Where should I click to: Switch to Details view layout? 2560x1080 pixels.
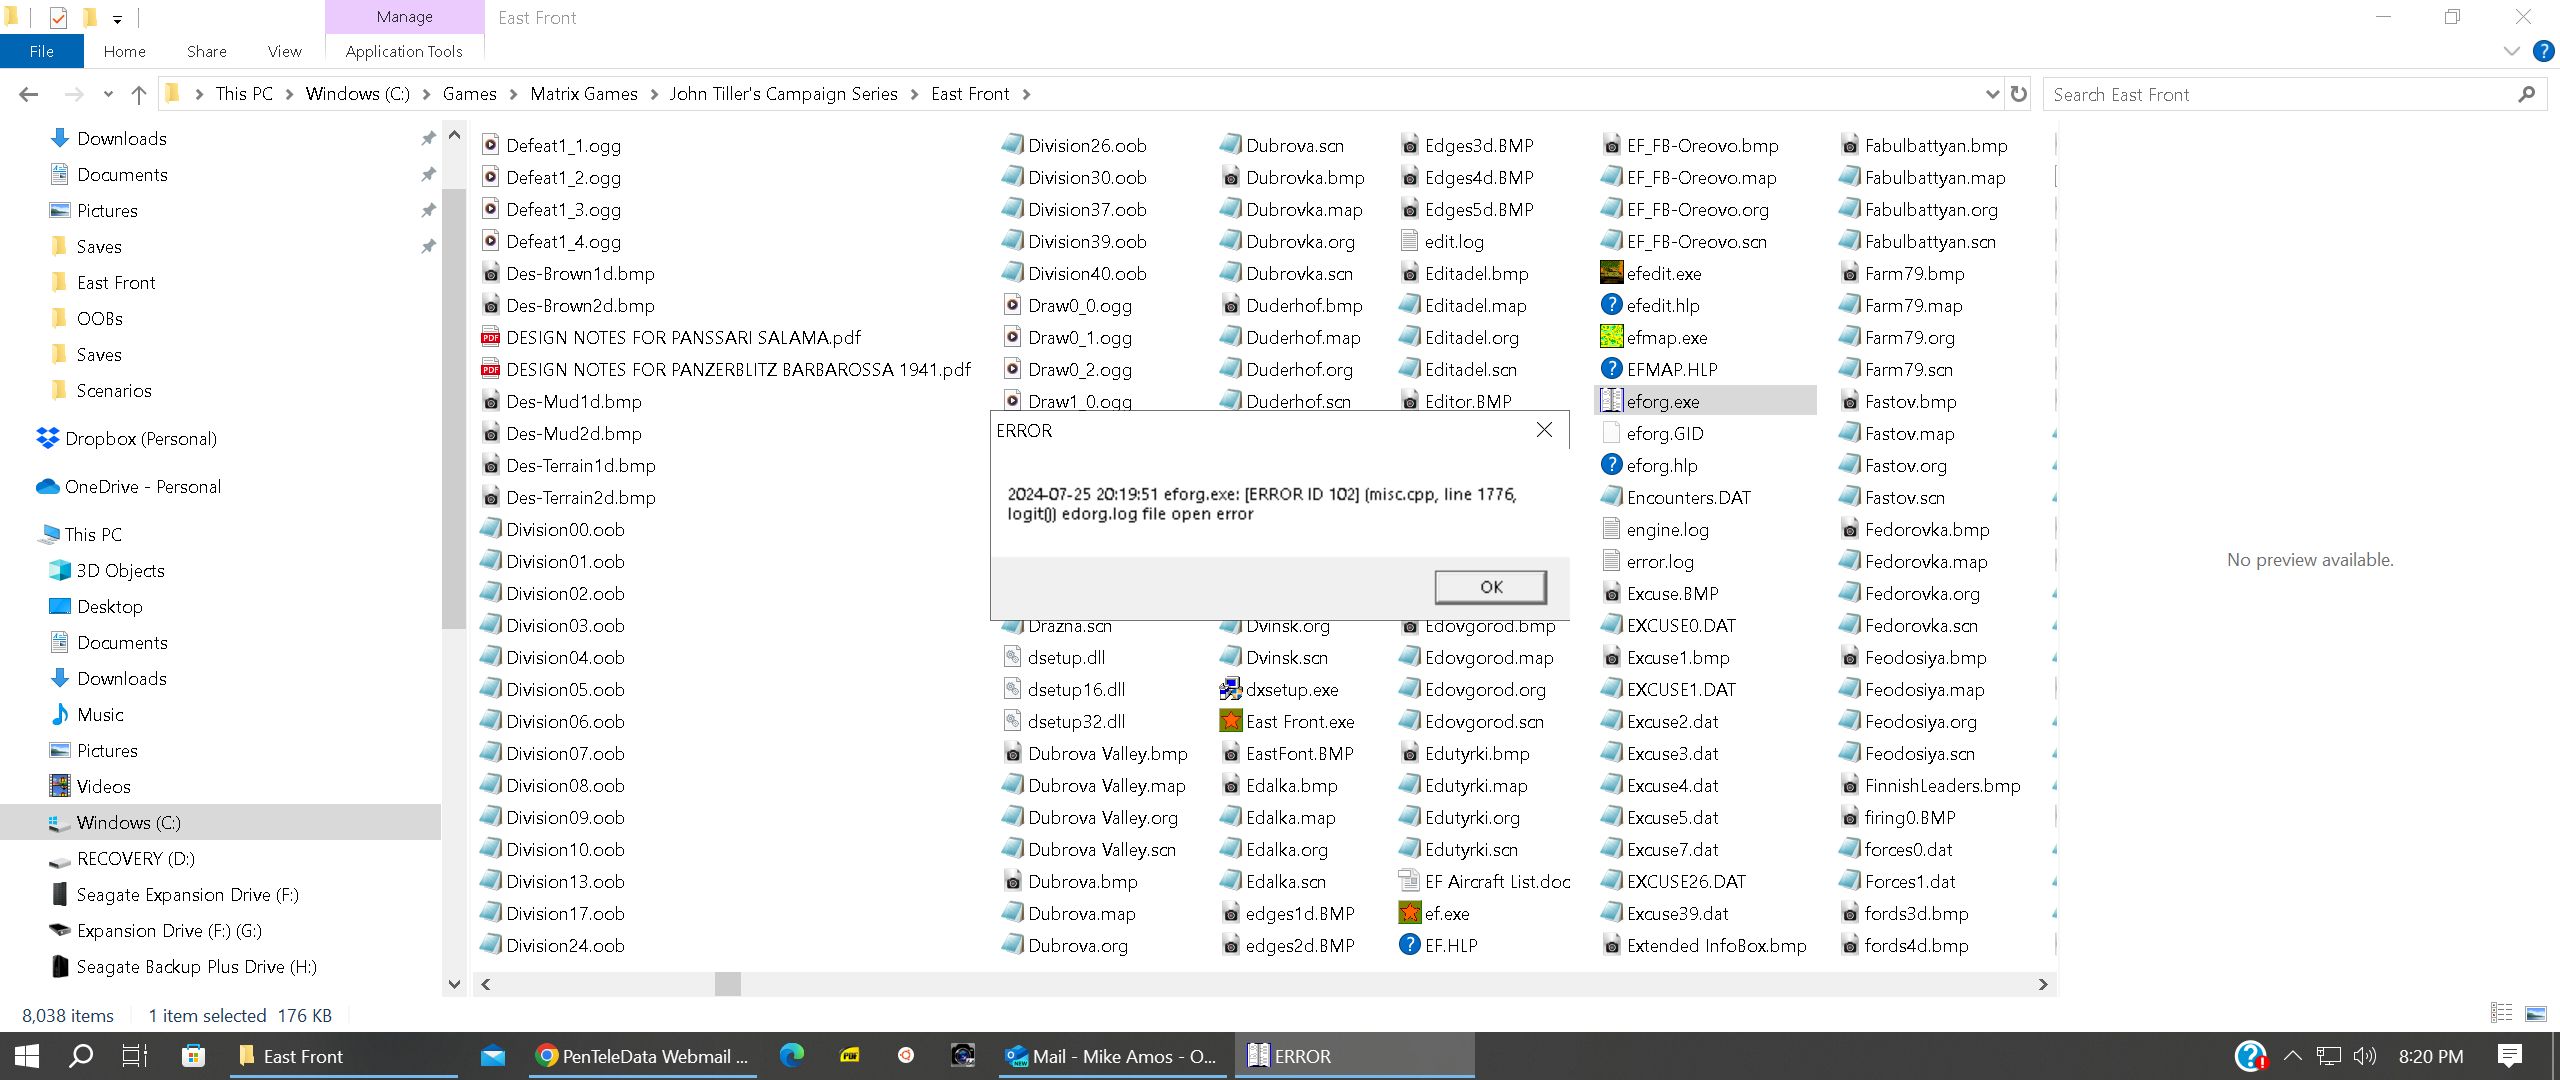2502,1014
